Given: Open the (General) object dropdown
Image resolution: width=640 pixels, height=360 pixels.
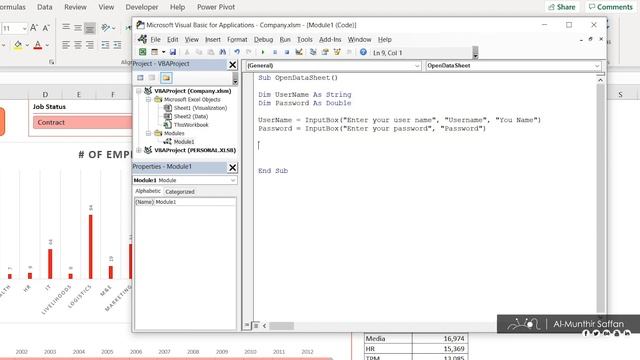Looking at the screenshot, I should click(x=417, y=66).
